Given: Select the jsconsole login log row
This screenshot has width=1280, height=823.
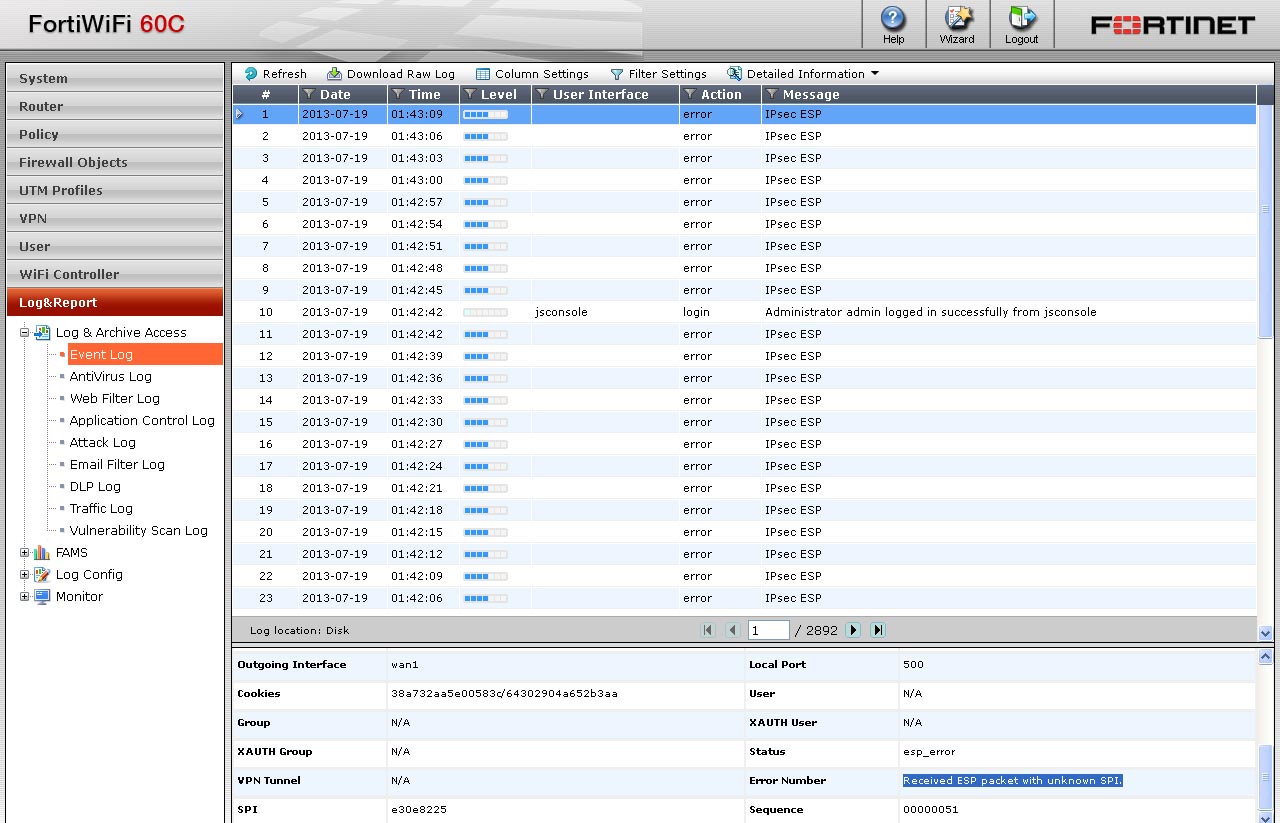Looking at the screenshot, I should click(745, 312).
